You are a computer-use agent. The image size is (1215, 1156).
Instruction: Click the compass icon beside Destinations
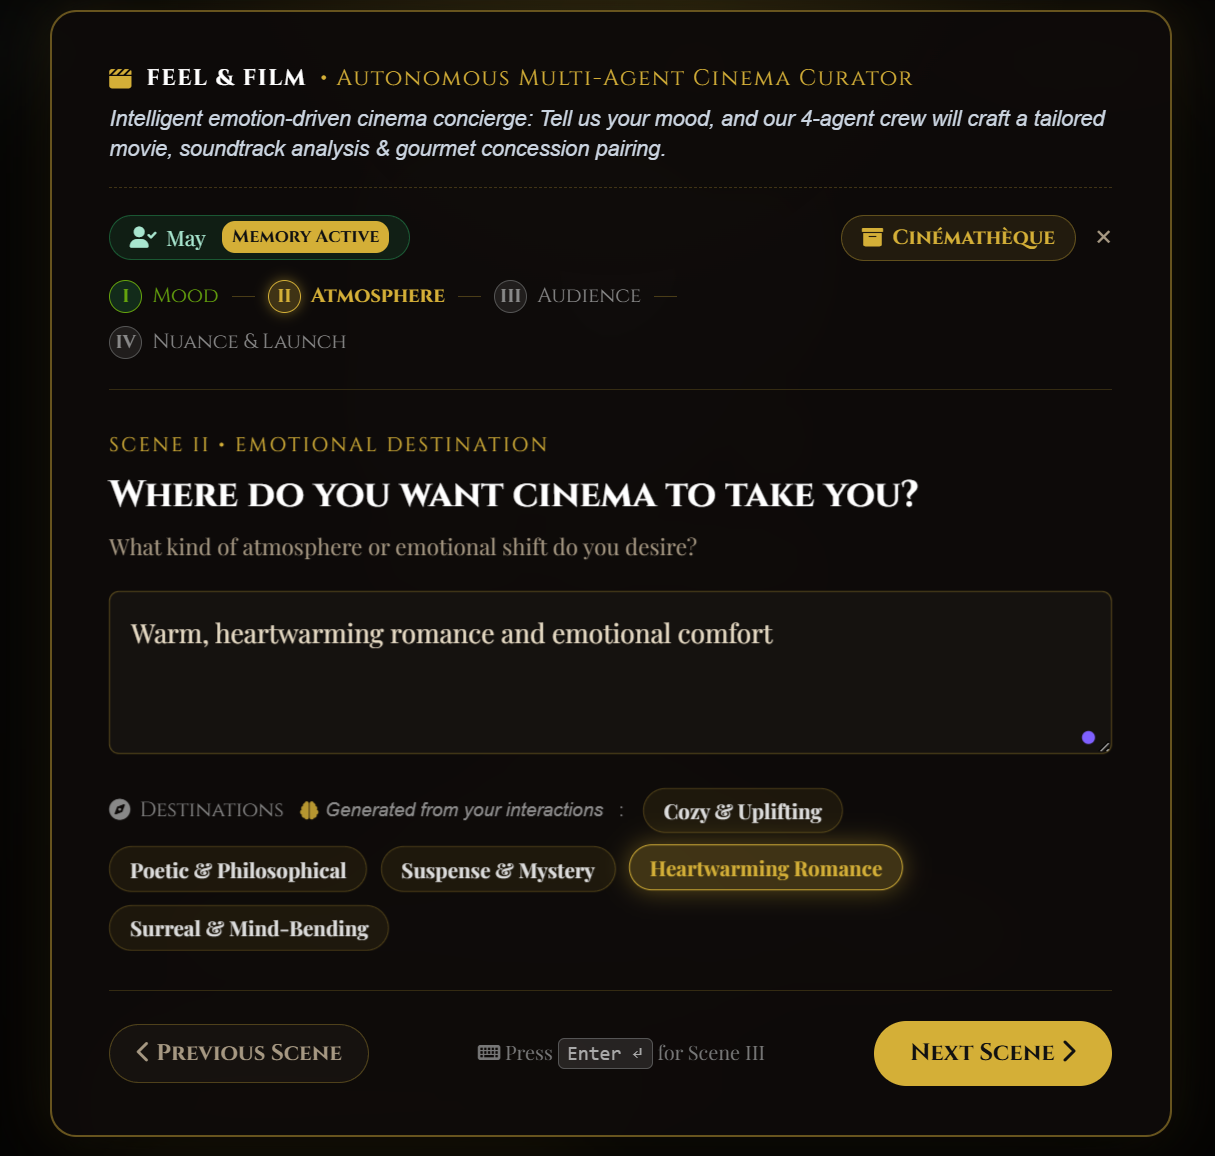120,810
